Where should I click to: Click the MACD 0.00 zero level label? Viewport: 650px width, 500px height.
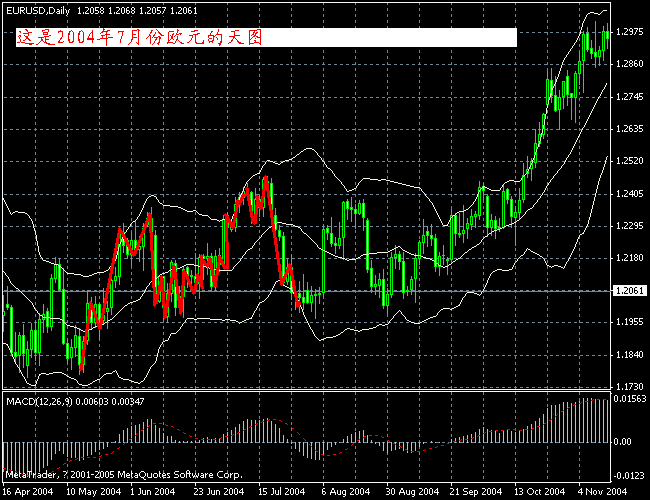coord(622,441)
